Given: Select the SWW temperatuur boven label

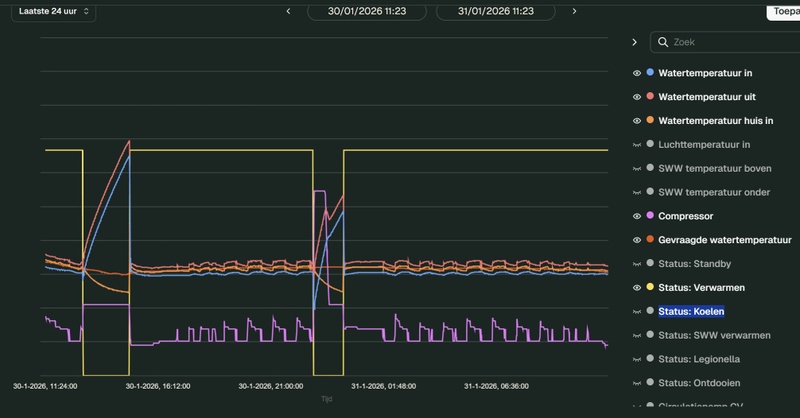Looking at the screenshot, I should pyautogui.click(x=715, y=168).
